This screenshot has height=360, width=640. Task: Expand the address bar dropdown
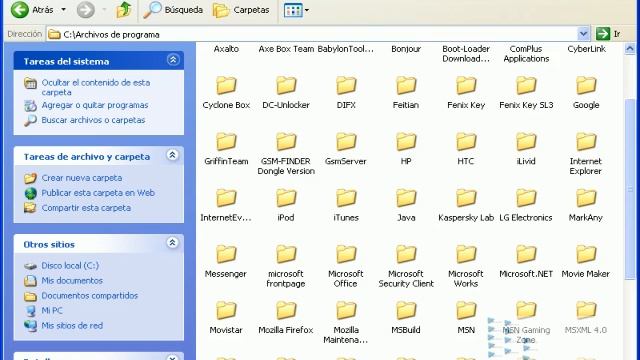583,34
